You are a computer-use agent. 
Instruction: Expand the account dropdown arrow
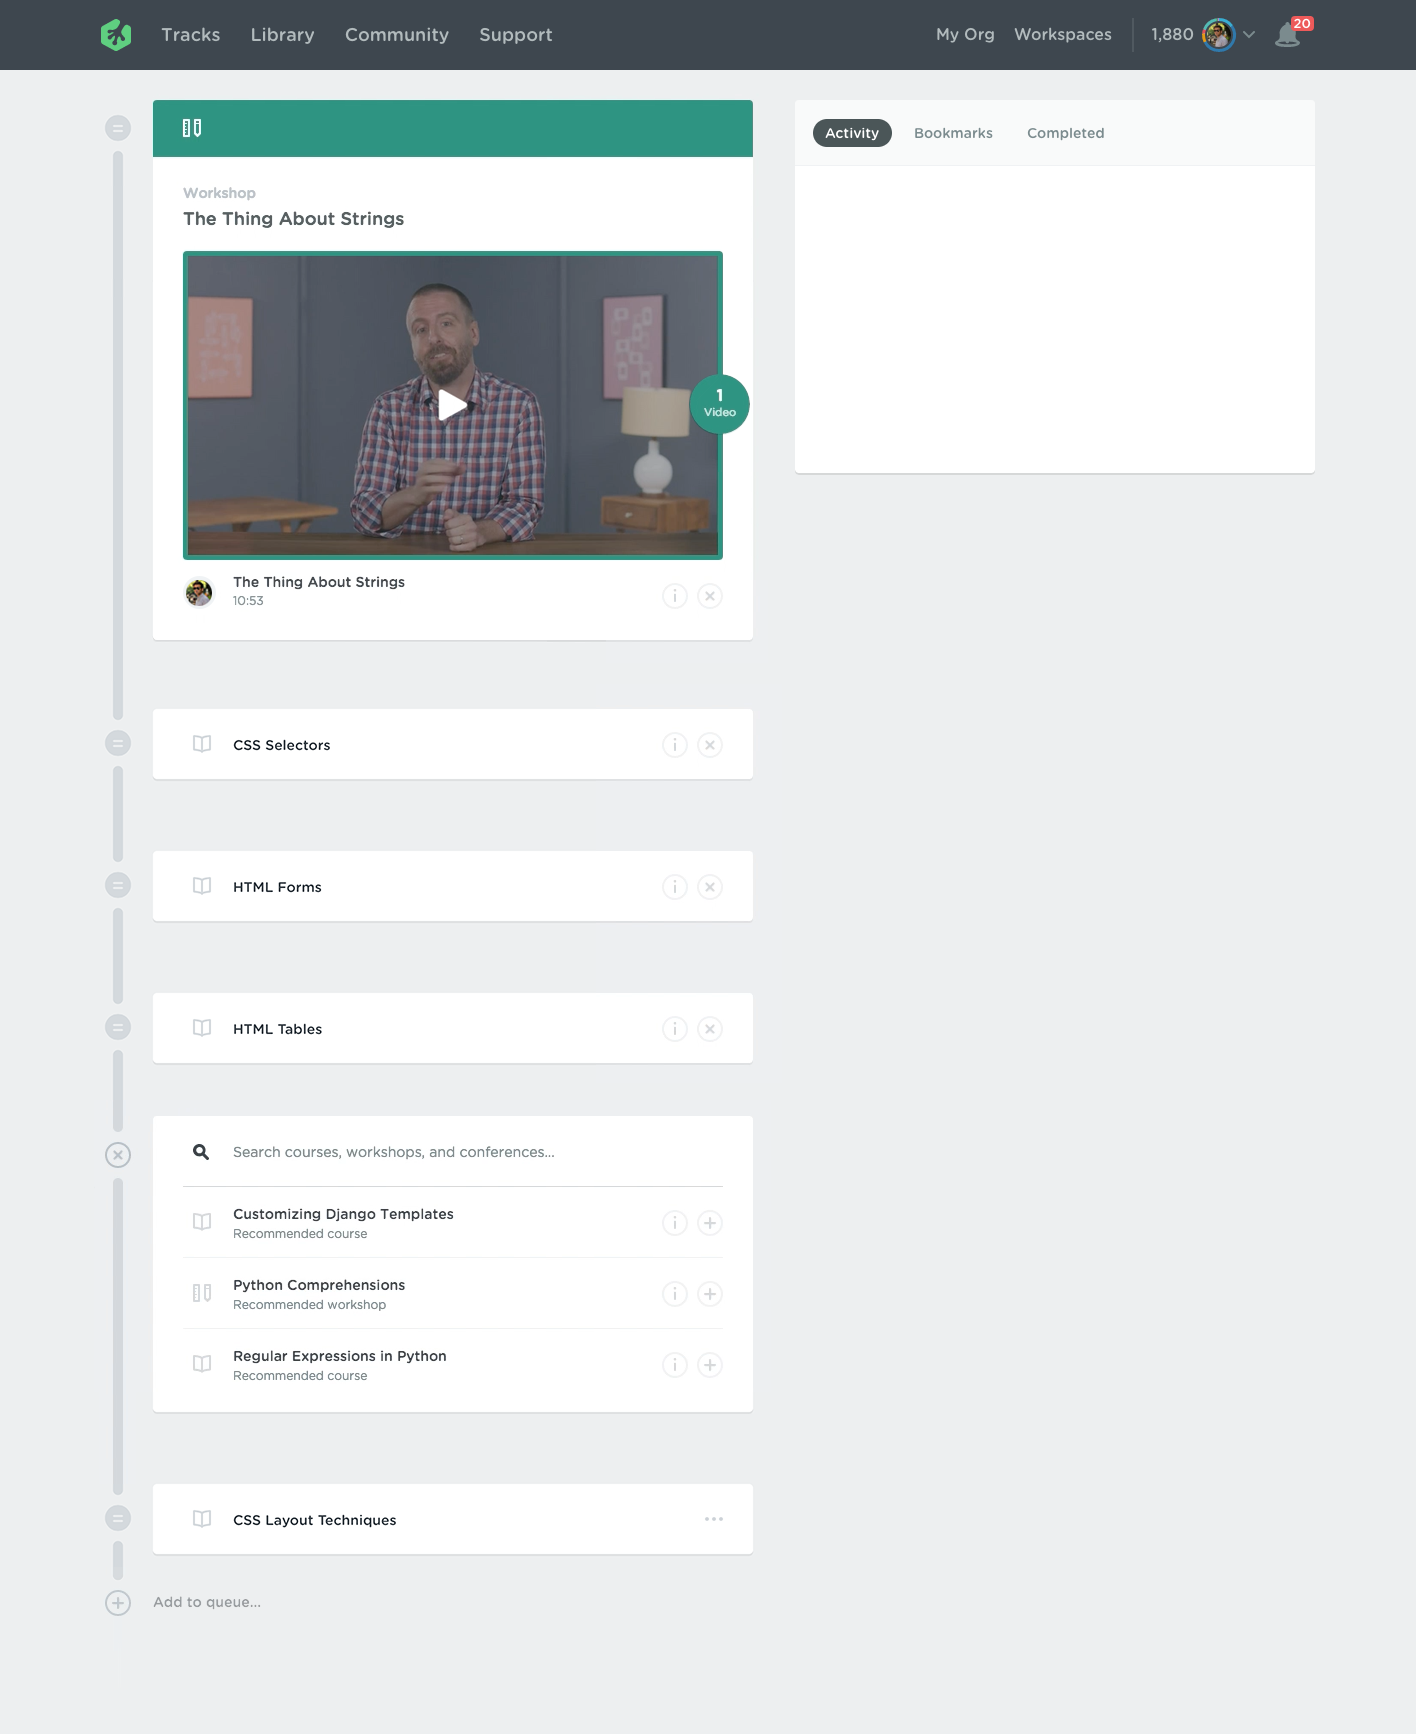(x=1249, y=35)
